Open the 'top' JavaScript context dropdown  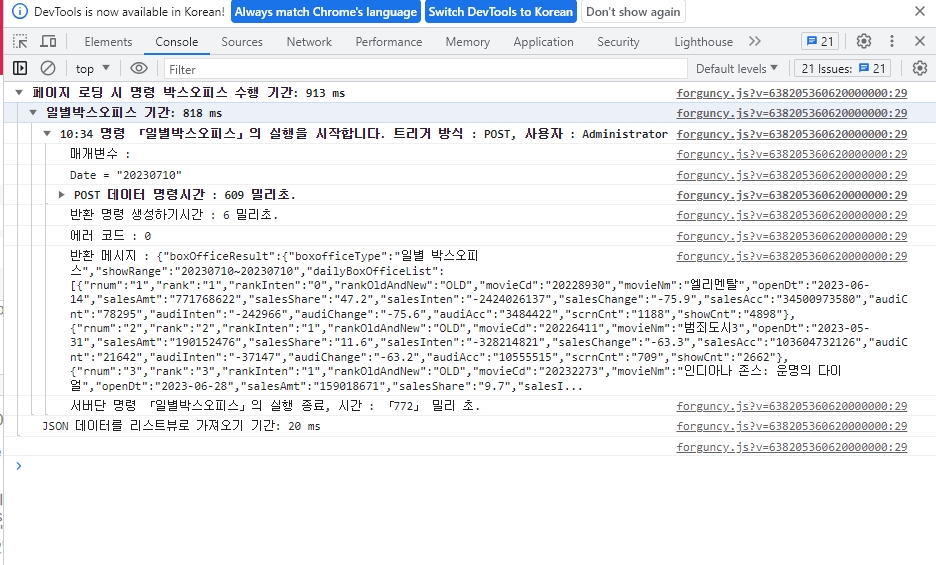[x=93, y=68]
